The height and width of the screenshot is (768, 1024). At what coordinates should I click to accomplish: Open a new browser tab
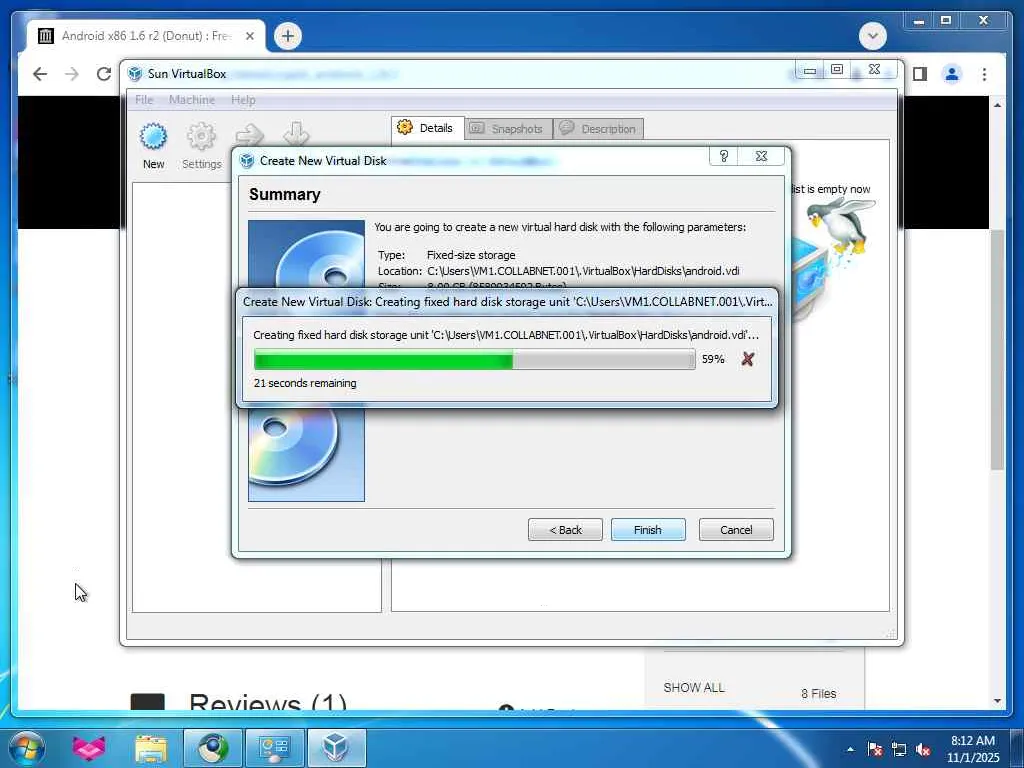point(288,36)
